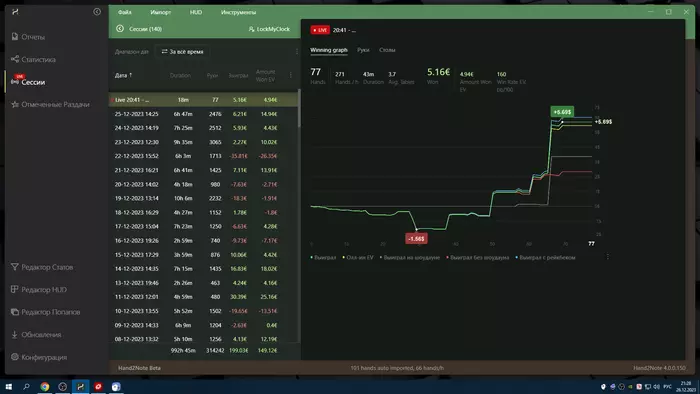Open the Отчеты reports section
Image resolution: width=700 pixels, height=394 pixels.
[x=28, y=37]
